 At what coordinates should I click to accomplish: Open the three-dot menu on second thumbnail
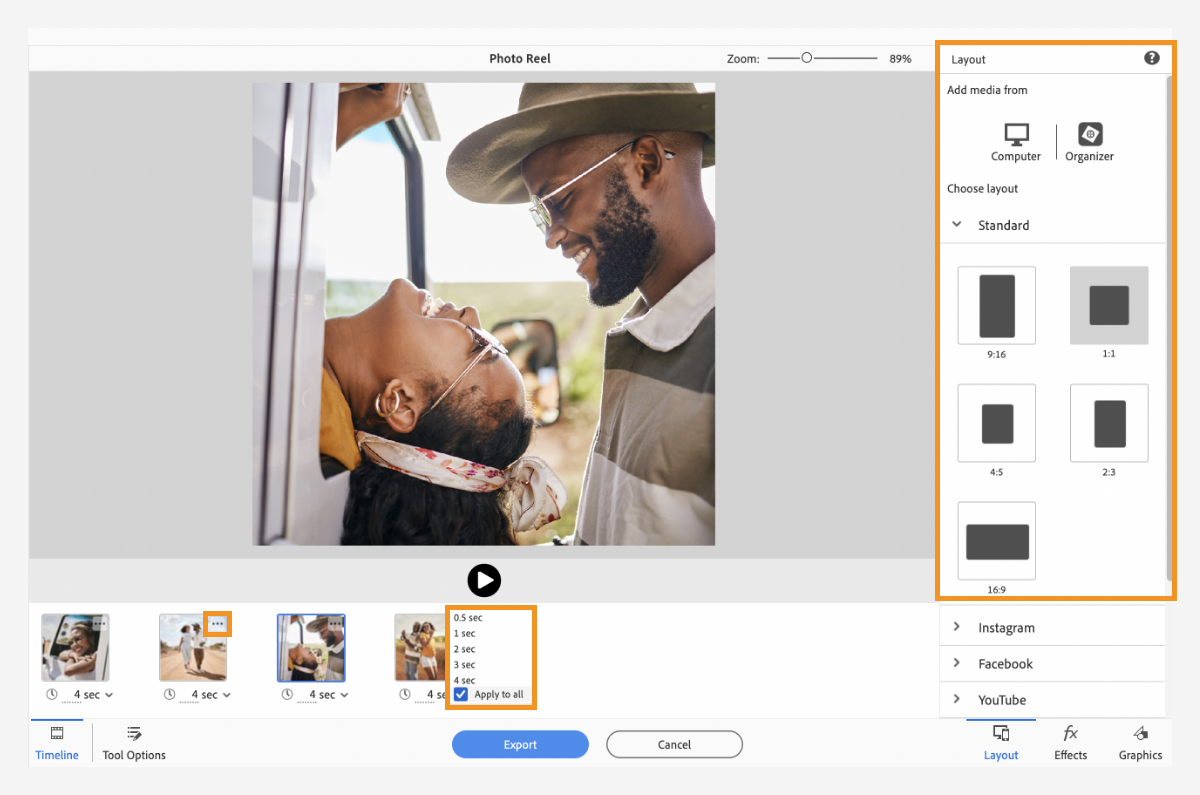click(x=217, y=624)
